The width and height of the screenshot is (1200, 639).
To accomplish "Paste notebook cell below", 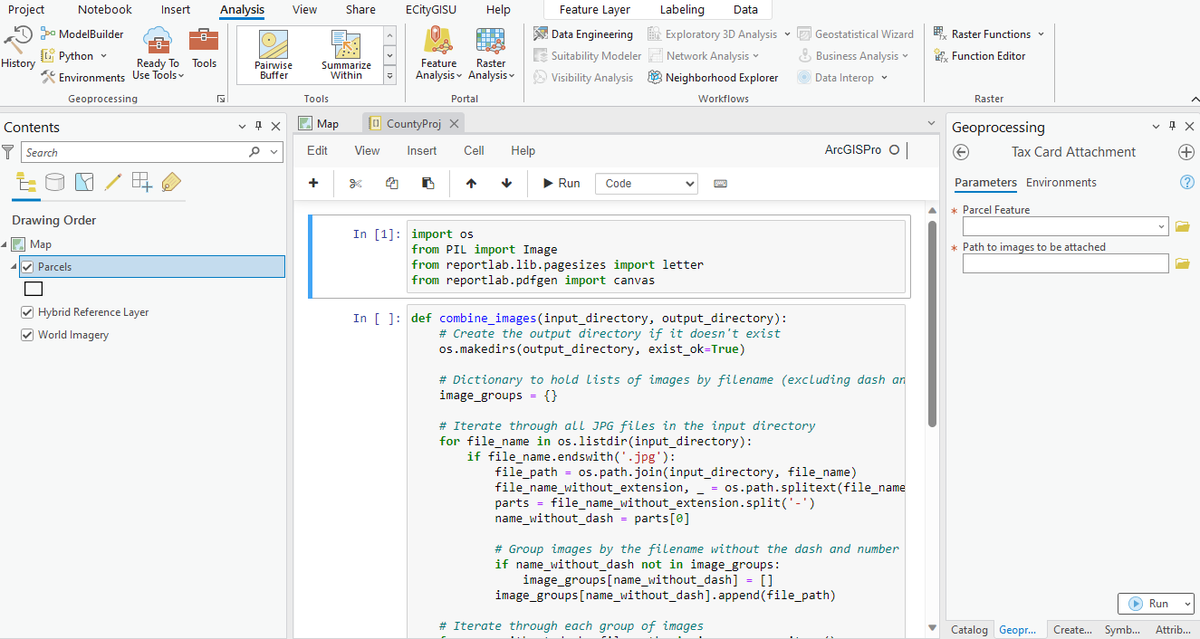I will point(428,183).
